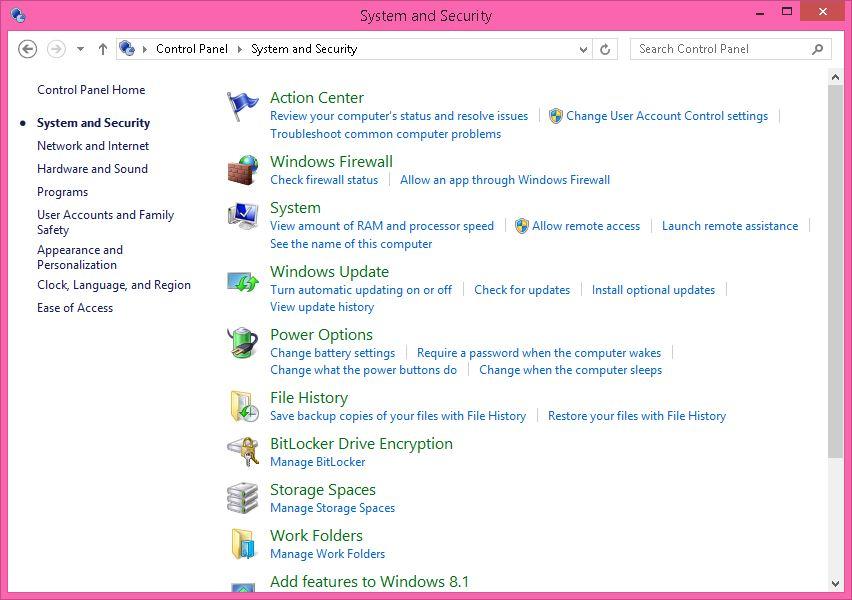852x600 pixels.
Task: Click Manage Storage Spaces
Action: pos(333,508)
